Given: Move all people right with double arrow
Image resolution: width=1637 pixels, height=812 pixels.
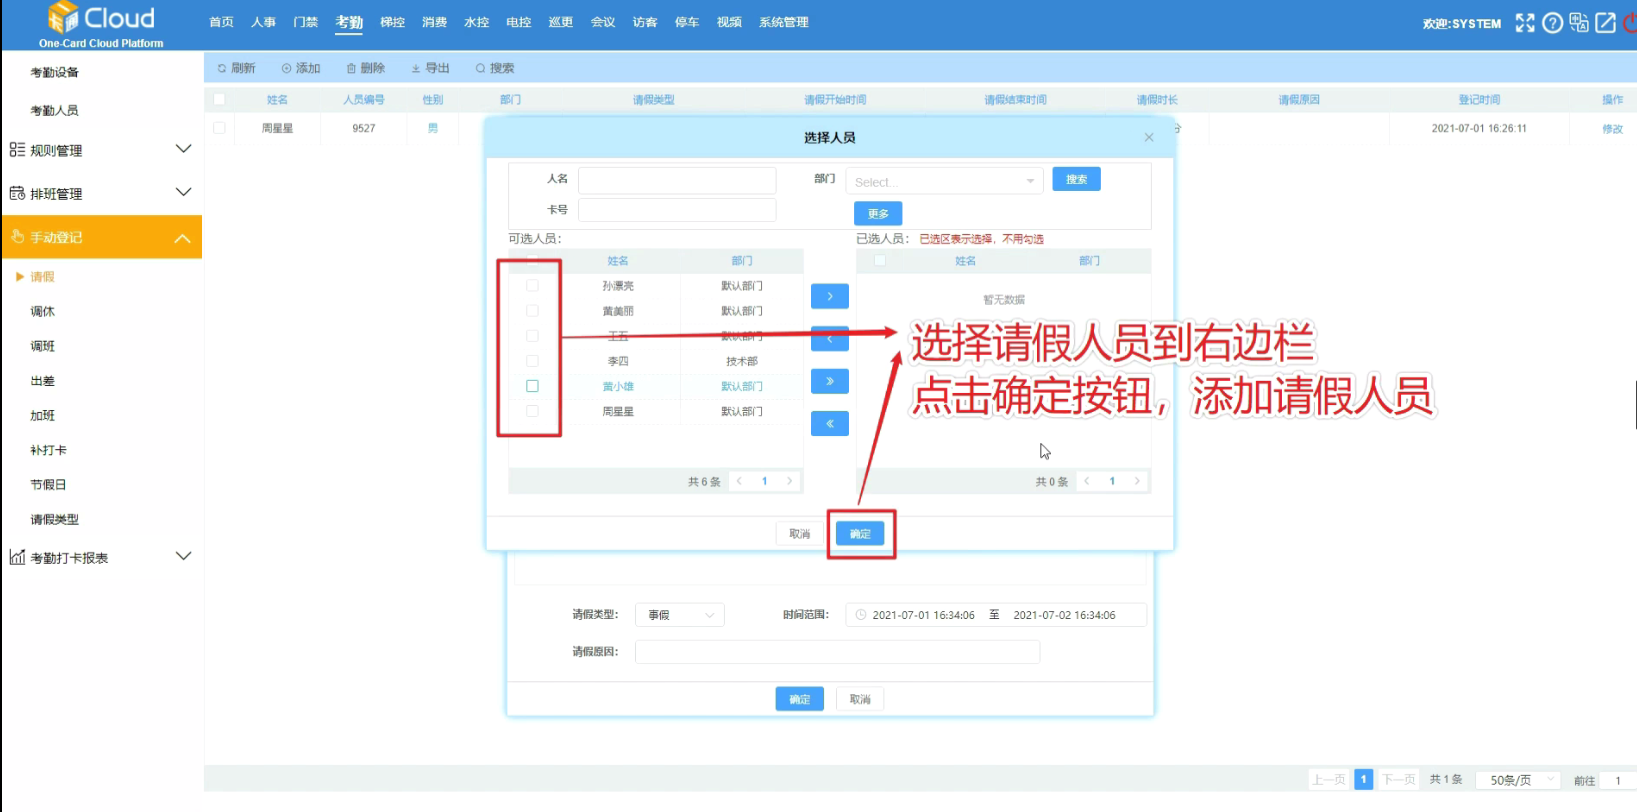Looking at the screenshot, I should coord(830,381).
